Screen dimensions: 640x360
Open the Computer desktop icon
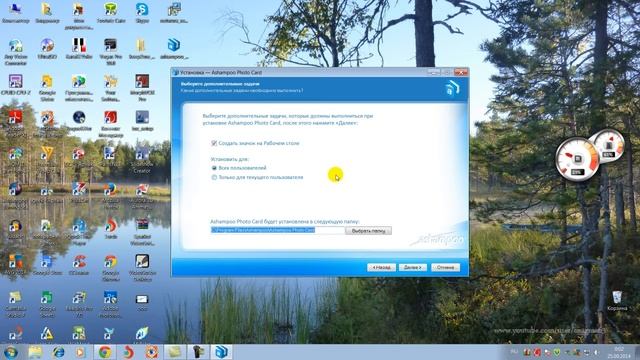pyautogui.click(x=15, y=13)
